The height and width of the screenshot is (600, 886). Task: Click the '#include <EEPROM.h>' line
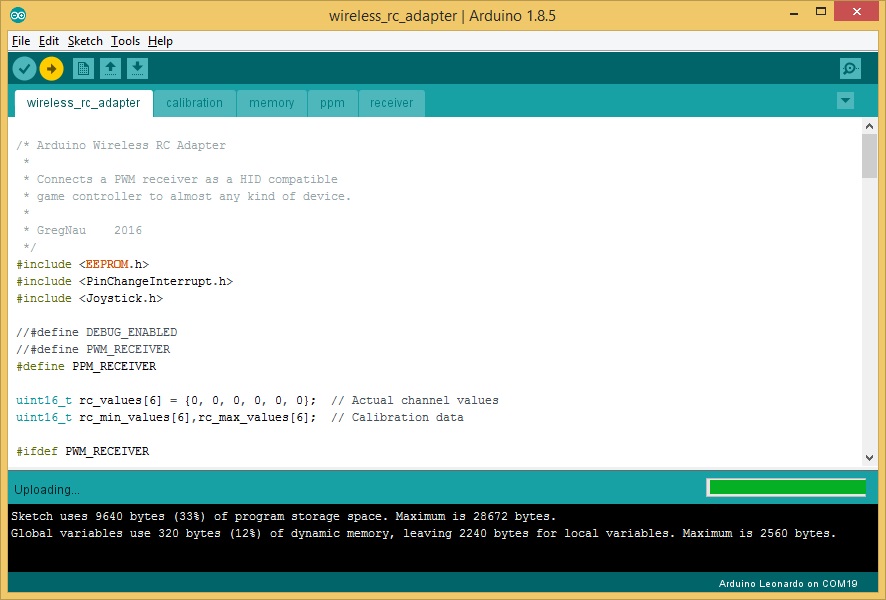(82, 264)
